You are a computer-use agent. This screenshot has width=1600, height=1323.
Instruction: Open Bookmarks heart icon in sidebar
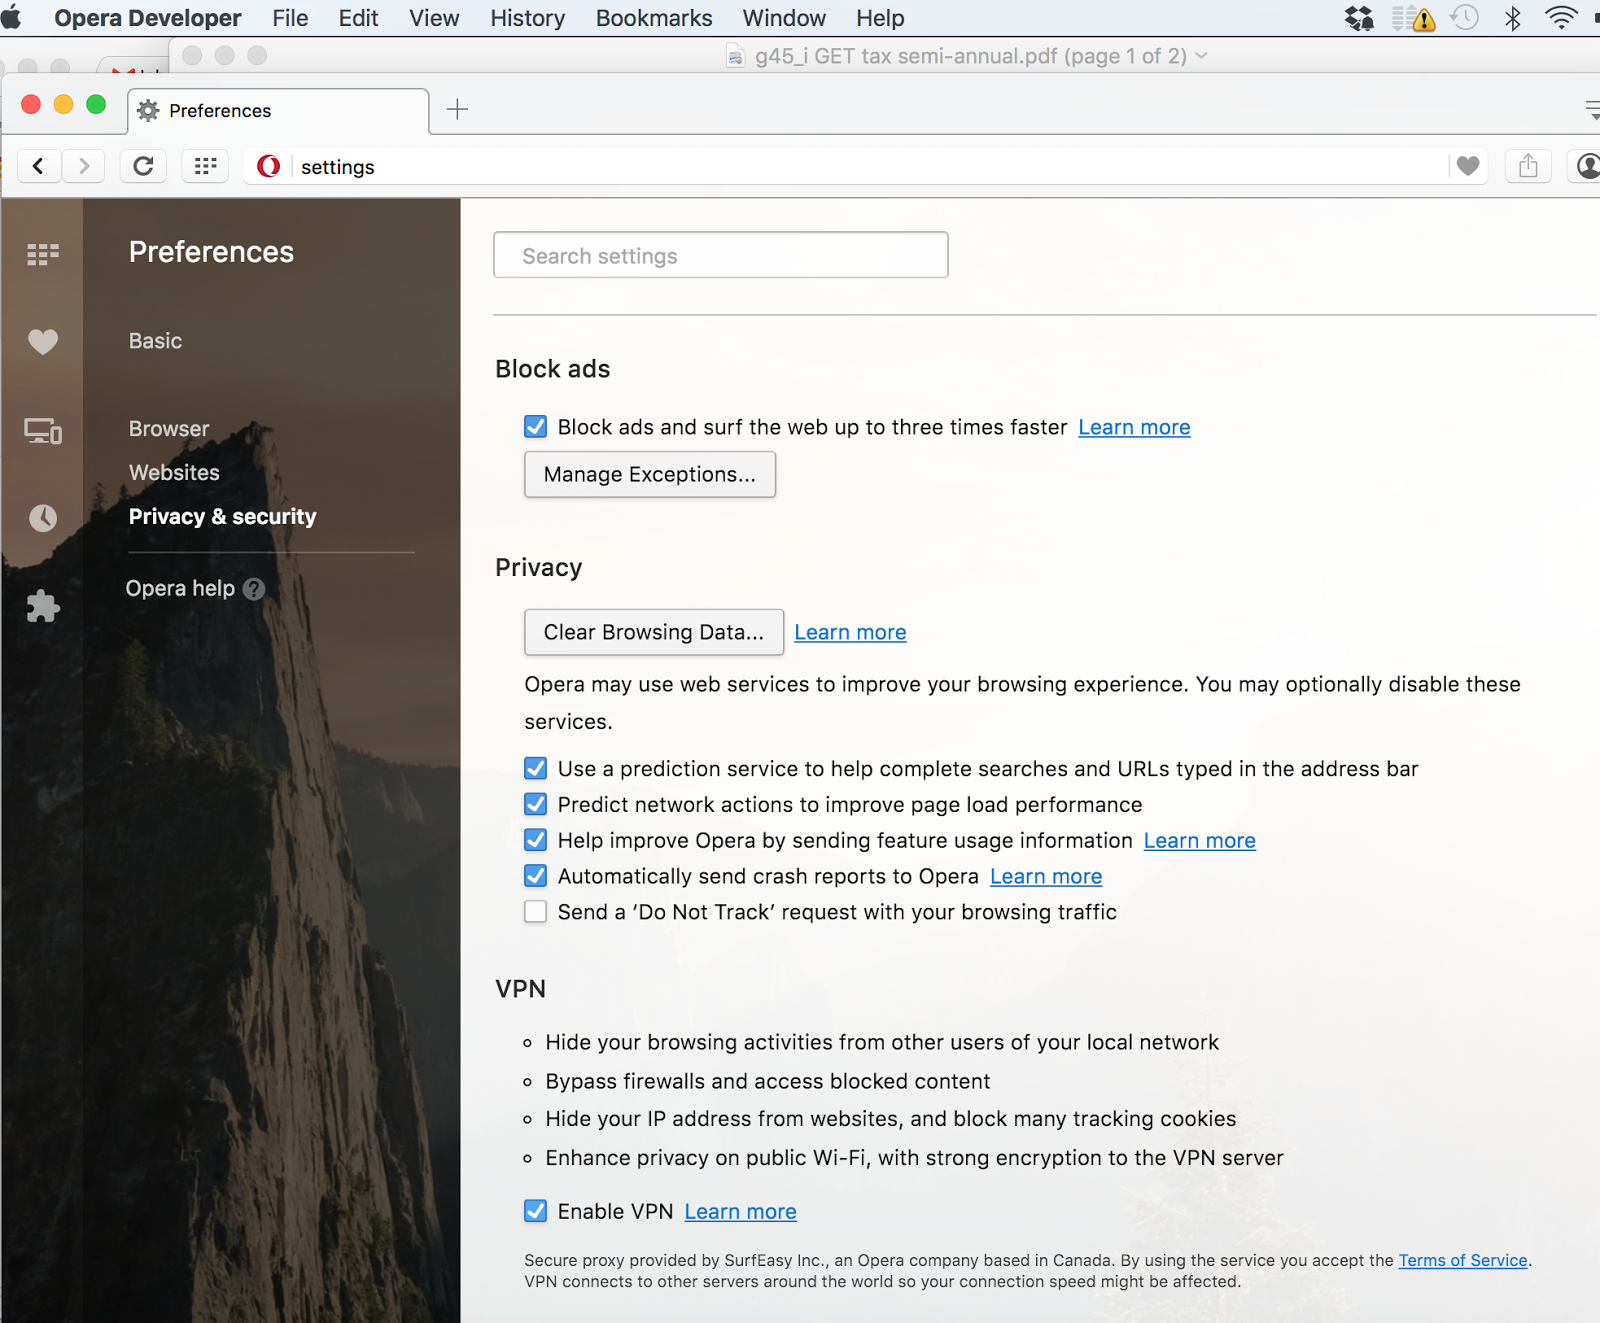43,342
